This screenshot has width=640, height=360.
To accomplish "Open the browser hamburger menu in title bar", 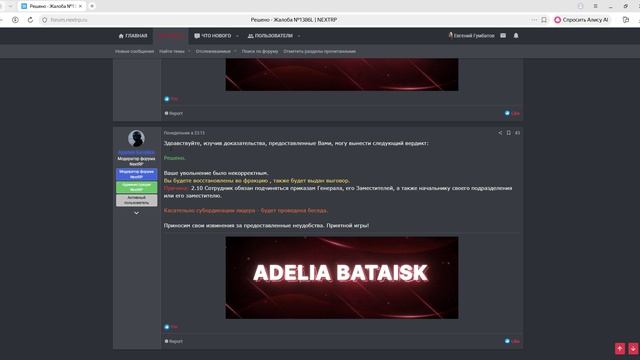I will coord(596,6).
